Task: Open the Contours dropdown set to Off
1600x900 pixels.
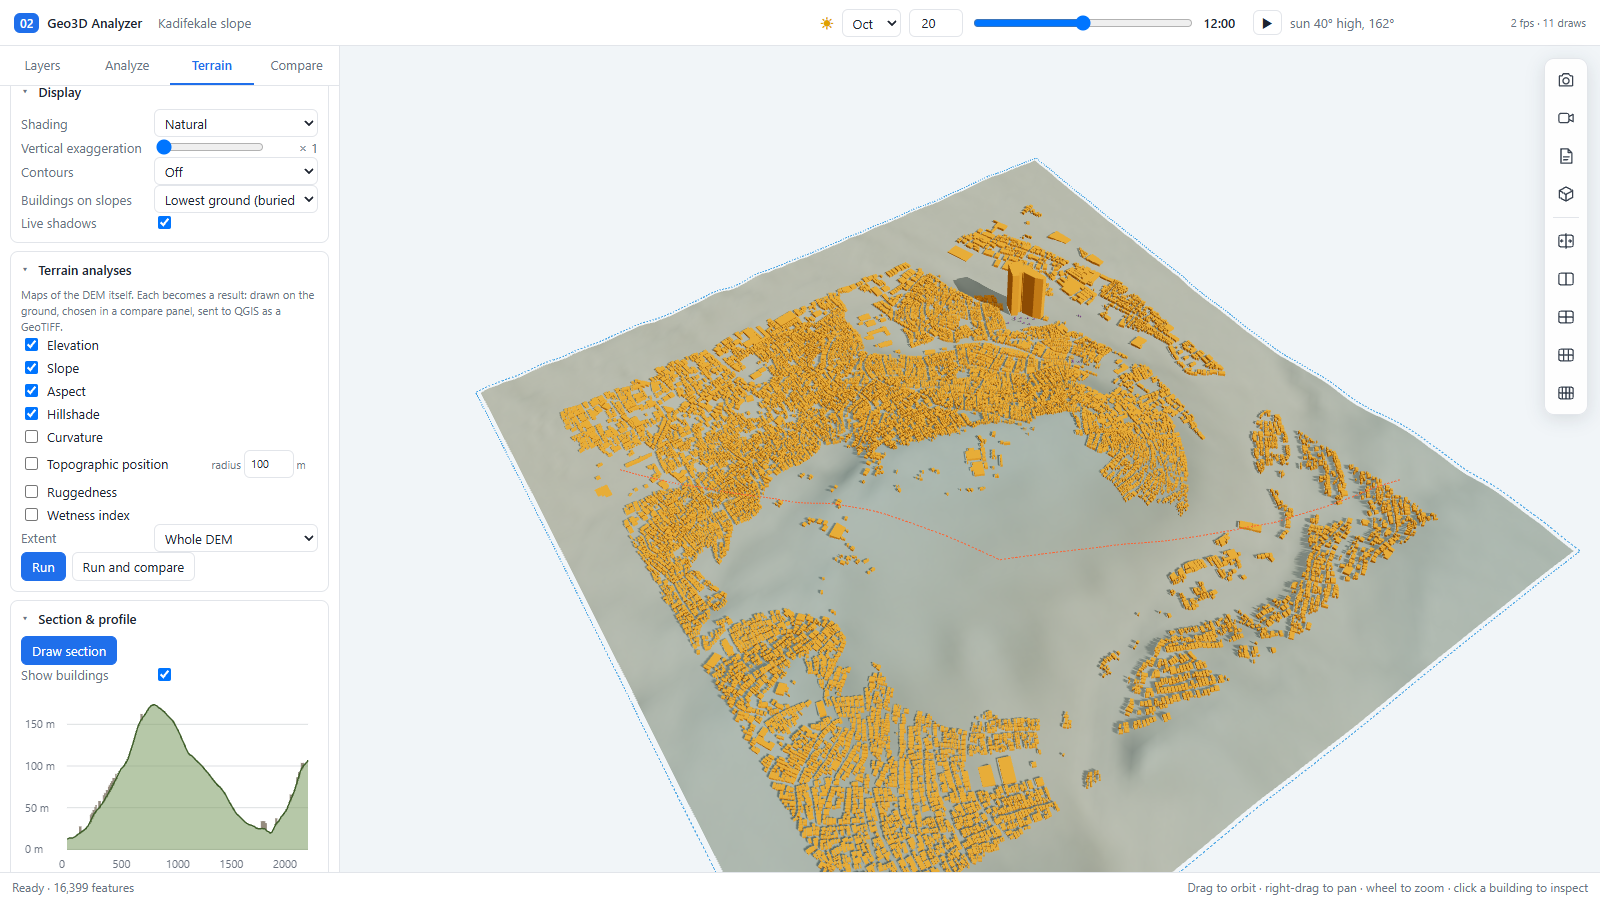Action: [236, 172]
